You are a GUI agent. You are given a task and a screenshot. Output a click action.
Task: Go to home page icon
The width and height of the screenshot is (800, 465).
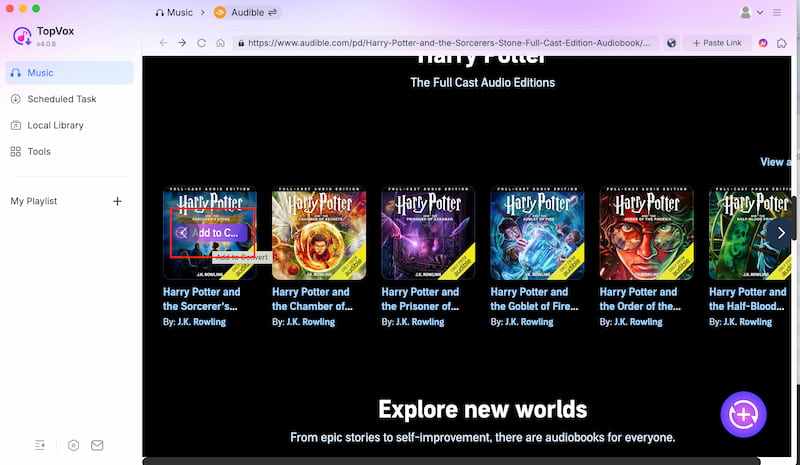click(220, 43)
